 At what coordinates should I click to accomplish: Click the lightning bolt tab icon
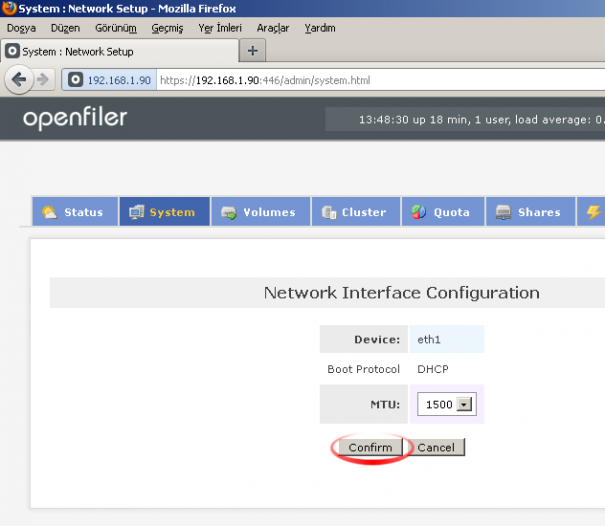(593, 212)
